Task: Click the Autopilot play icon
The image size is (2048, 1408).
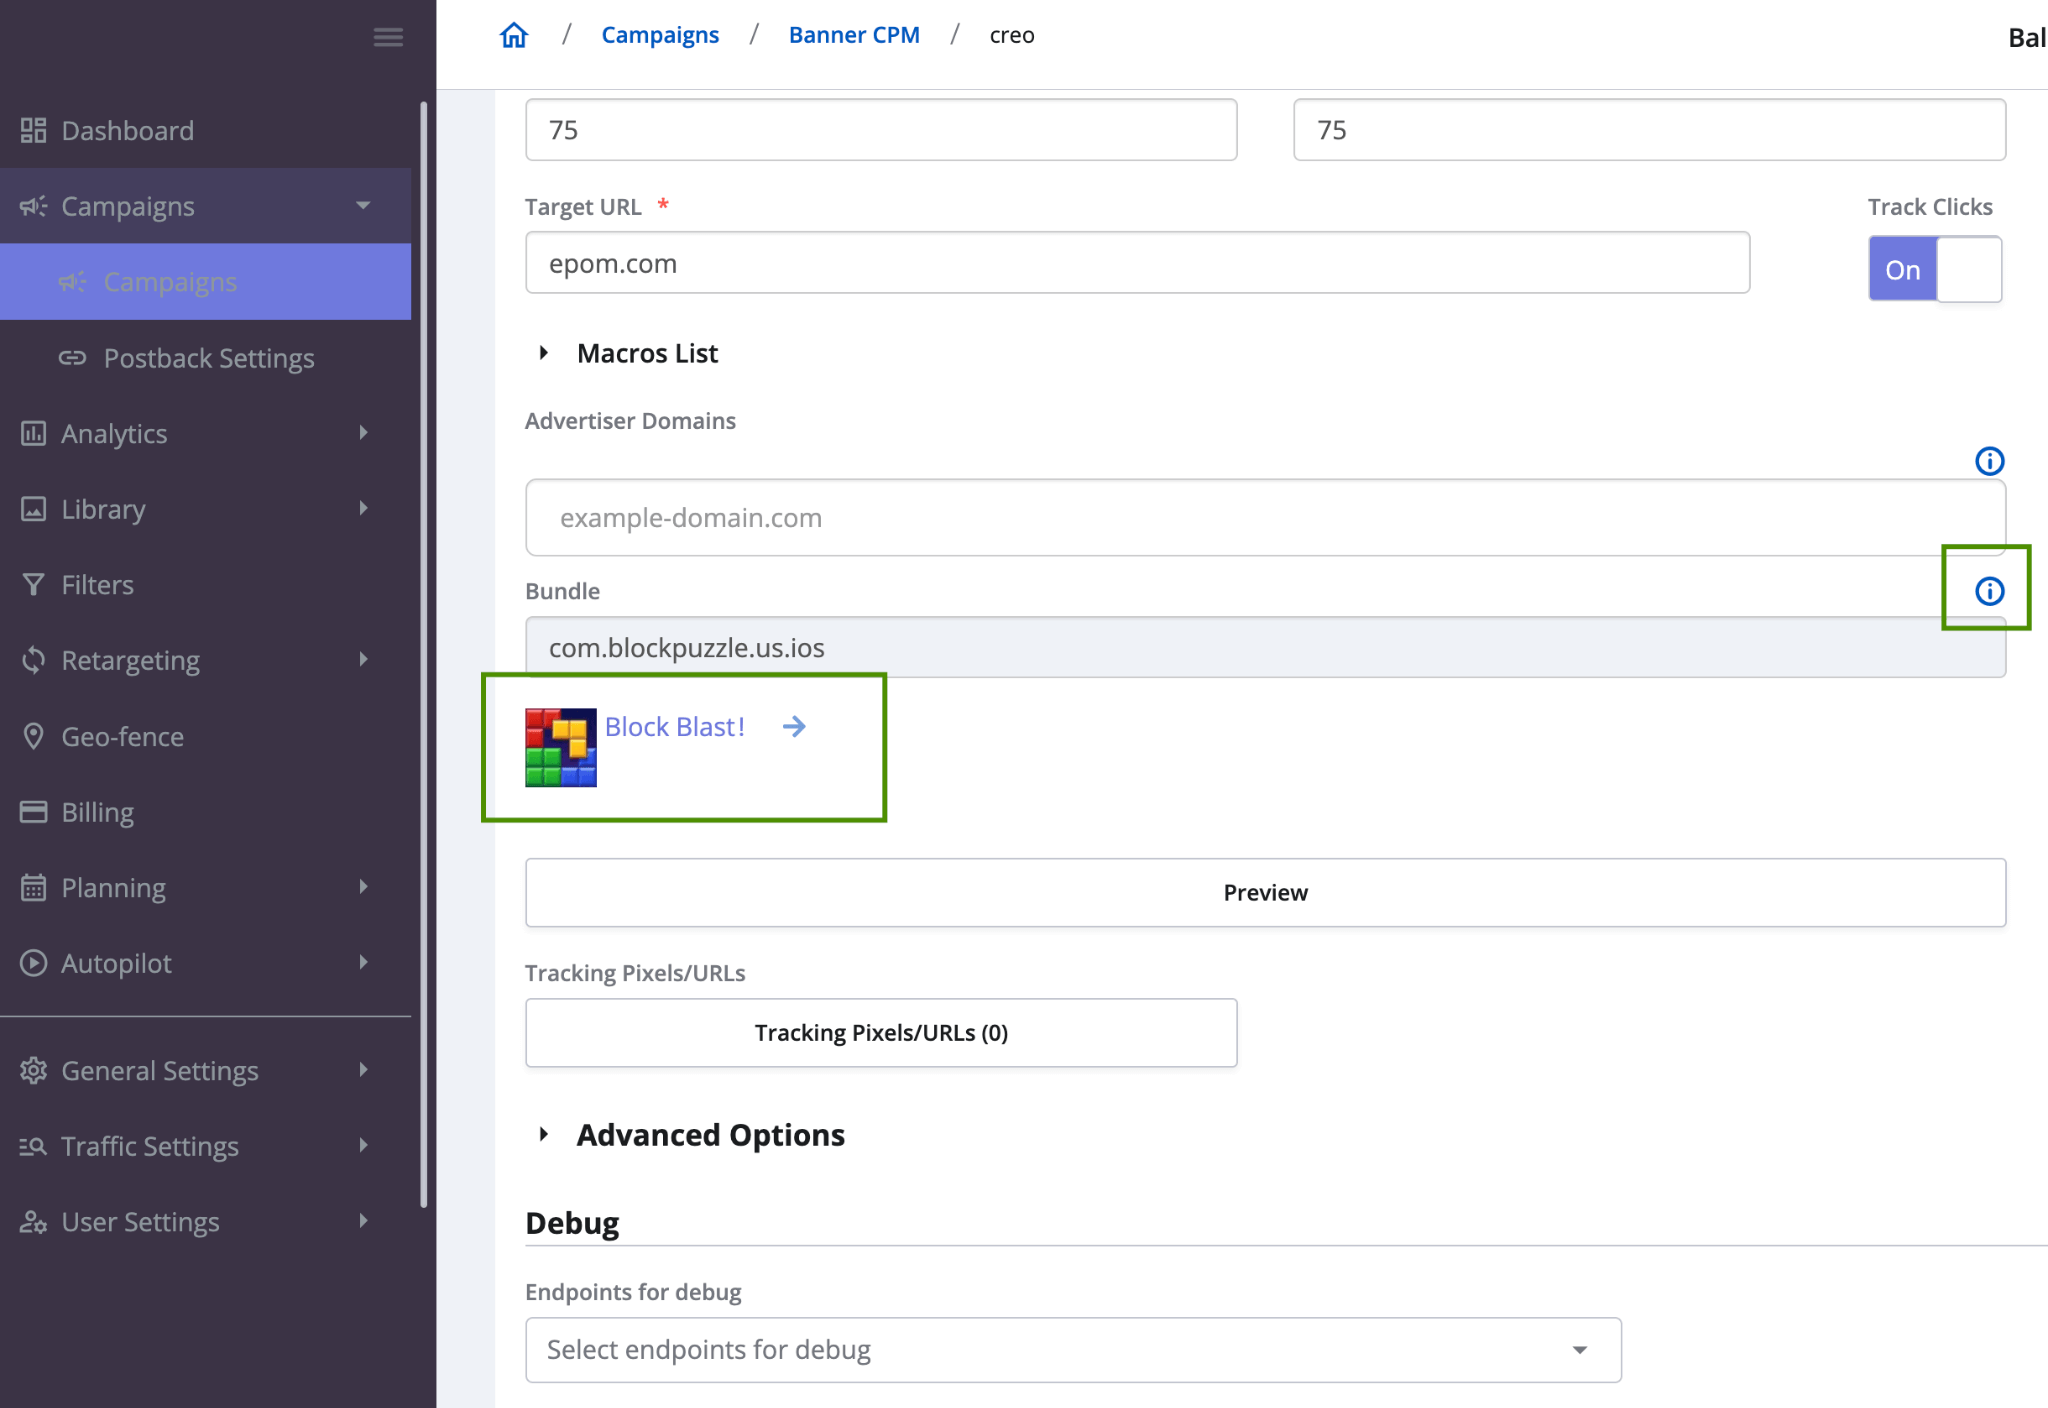Action: 34,962
